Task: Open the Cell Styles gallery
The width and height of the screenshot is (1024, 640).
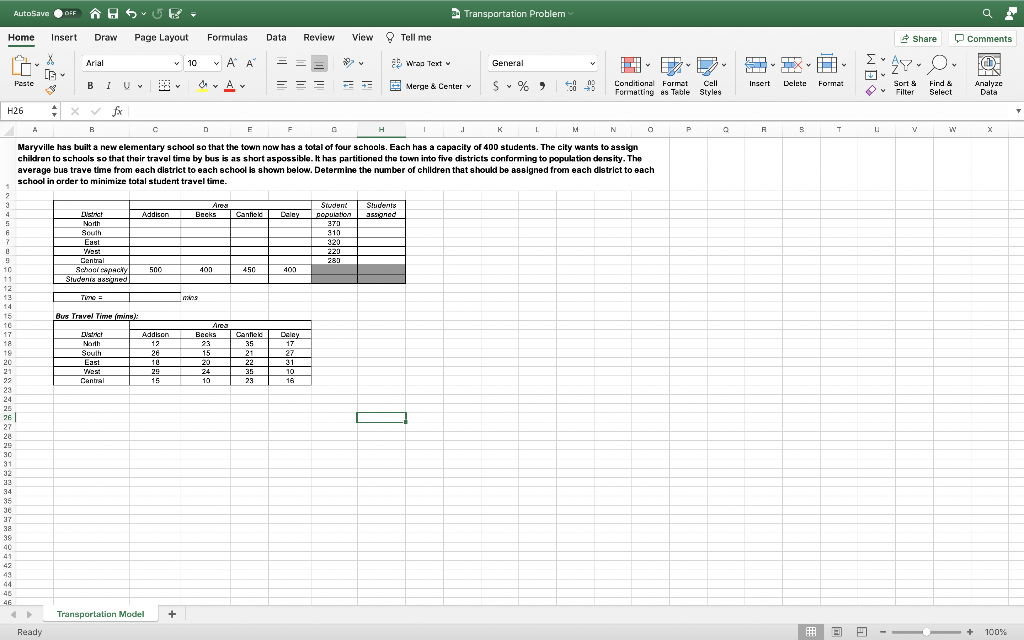Action: point(711,76)
